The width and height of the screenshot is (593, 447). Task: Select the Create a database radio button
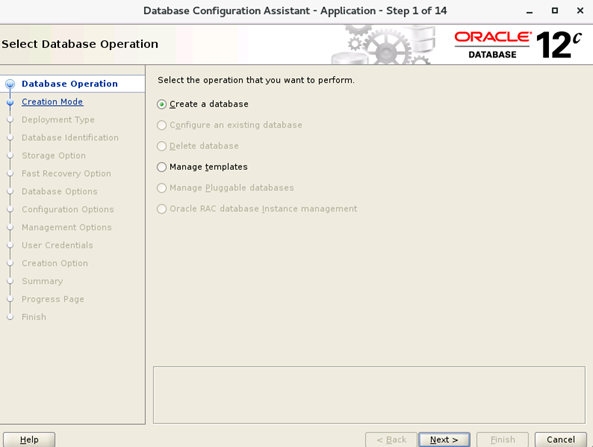coord(161,104)
